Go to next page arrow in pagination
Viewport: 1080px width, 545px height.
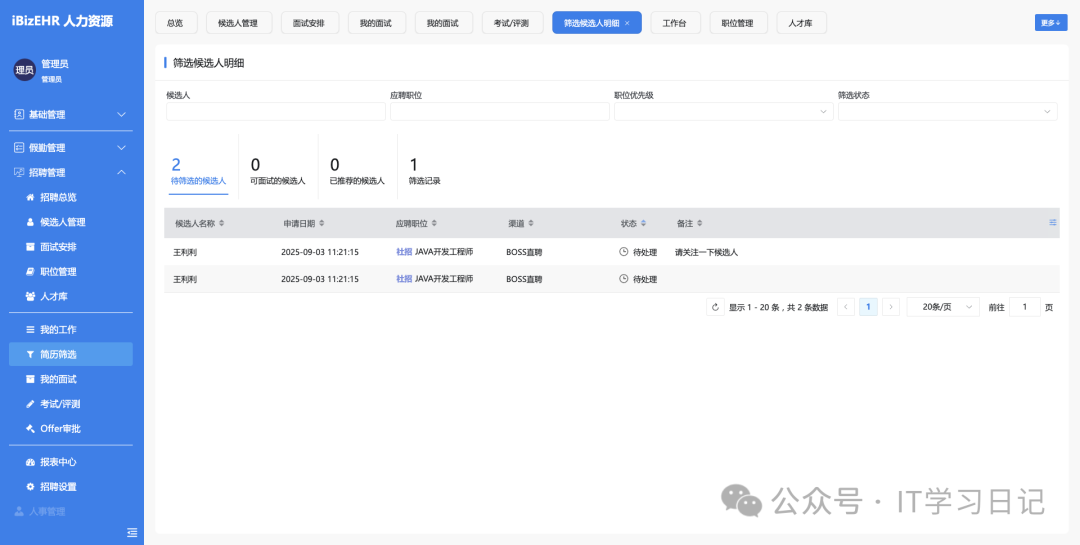[891, 307]
